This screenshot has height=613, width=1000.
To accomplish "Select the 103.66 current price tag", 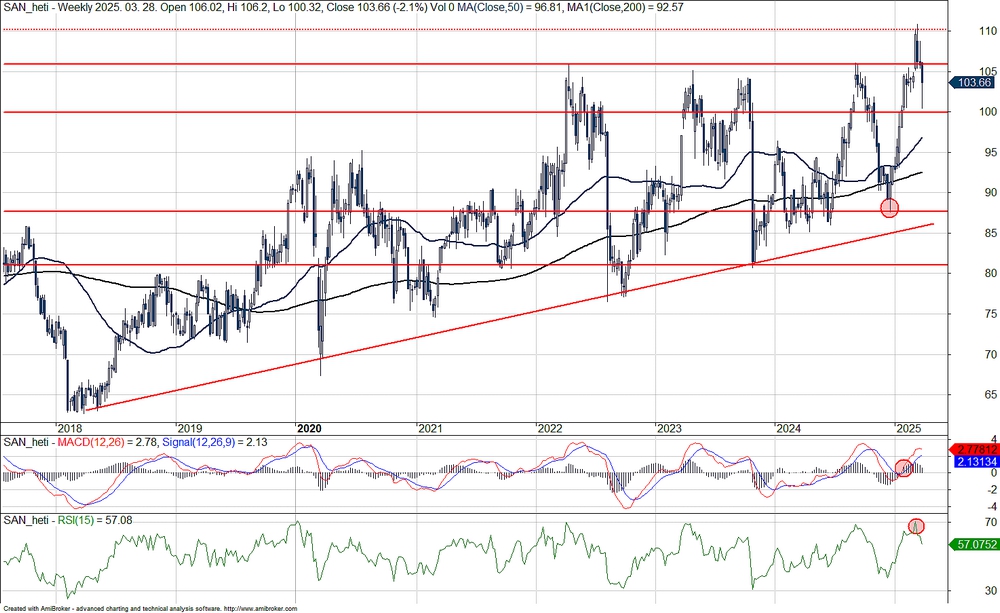I will tap(972, 83).
